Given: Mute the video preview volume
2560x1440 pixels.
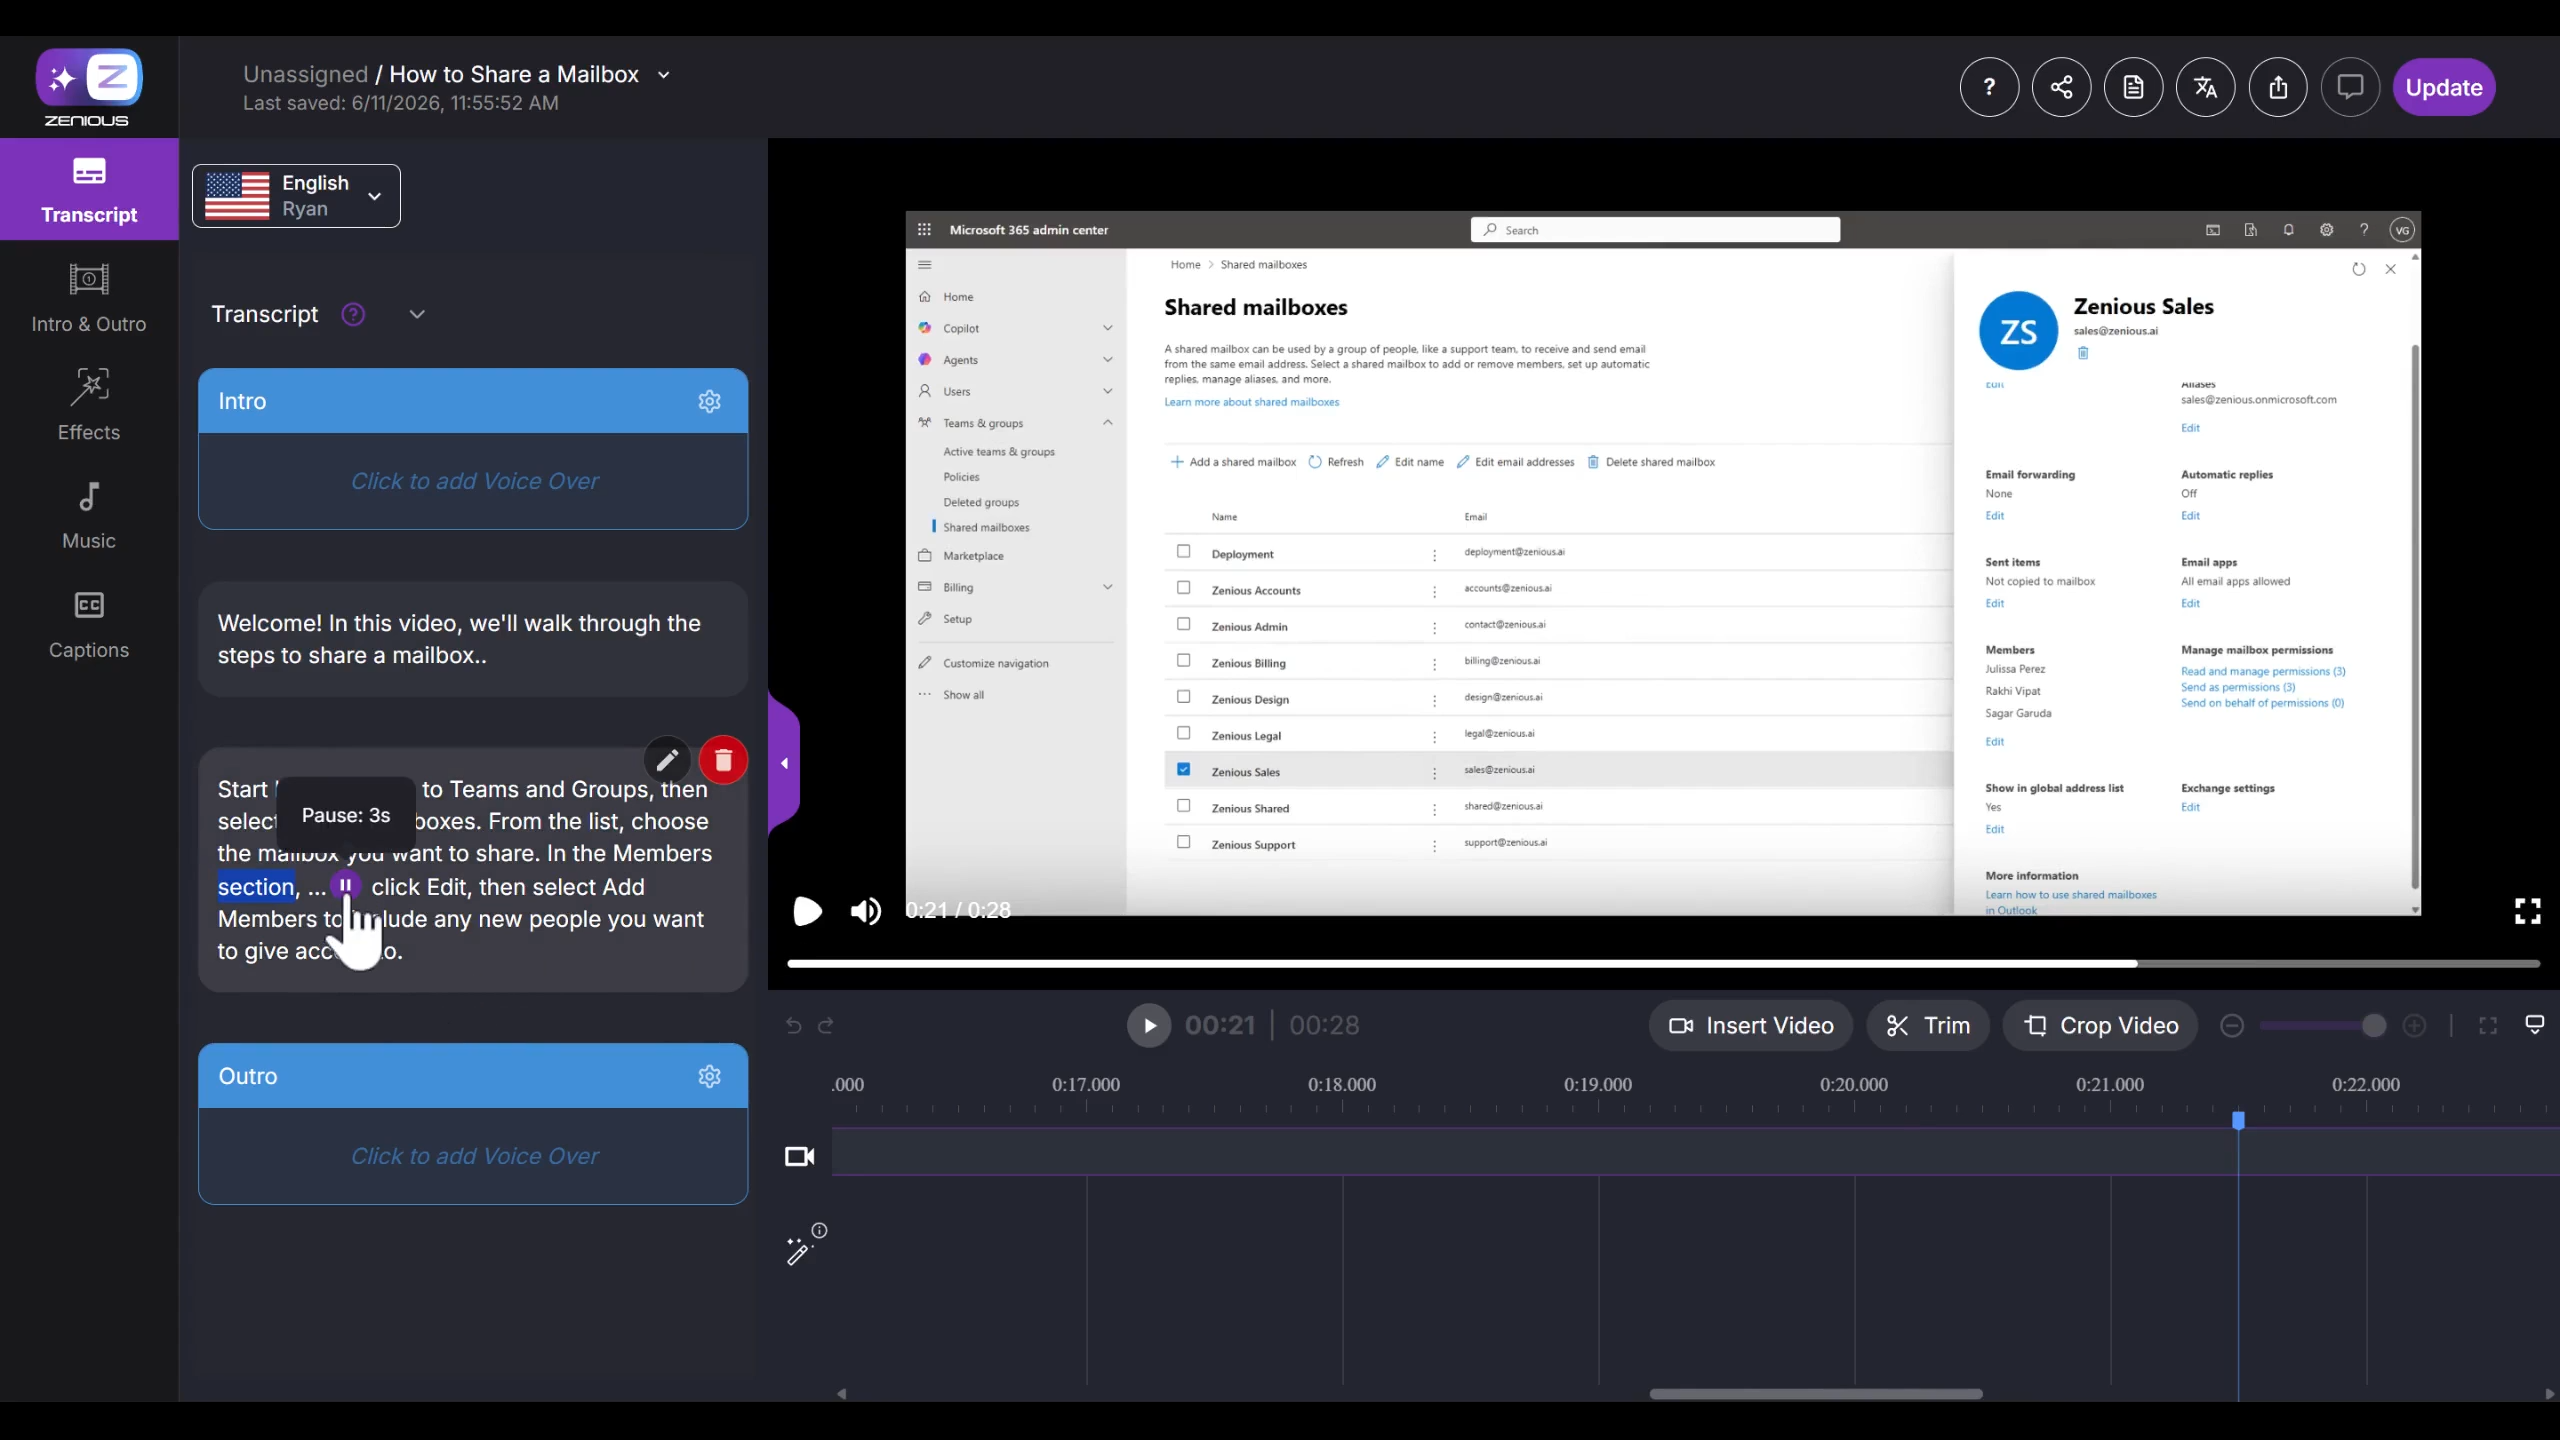Looking at the screenshot, I should point(865,911).
